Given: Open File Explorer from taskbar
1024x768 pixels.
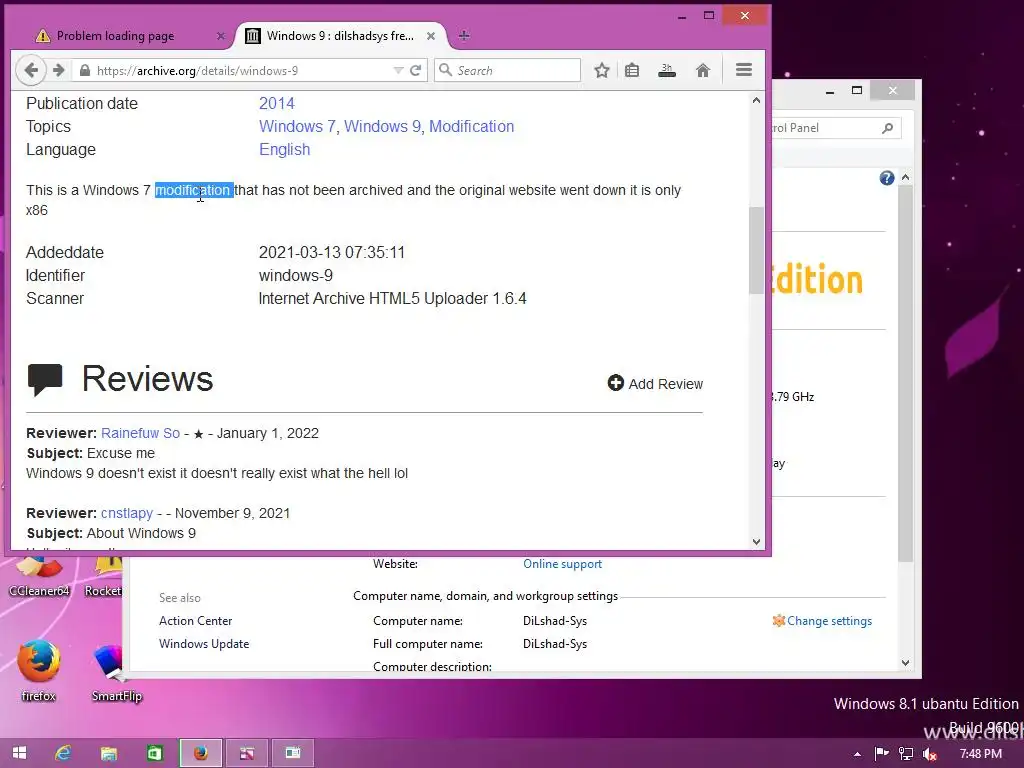Looking at the screenshot, I should coord(108,753).
